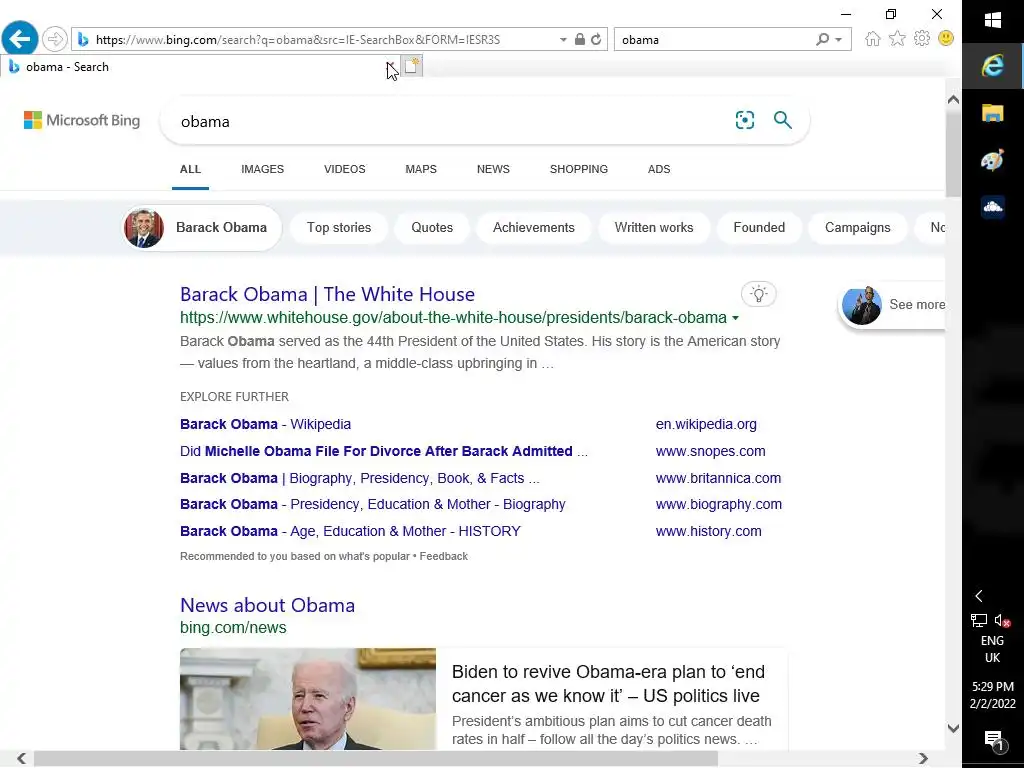Click the ENG UK language indicator
Image resolution: width=1024 pixels, height=768 pixels.
click(993, 649)
